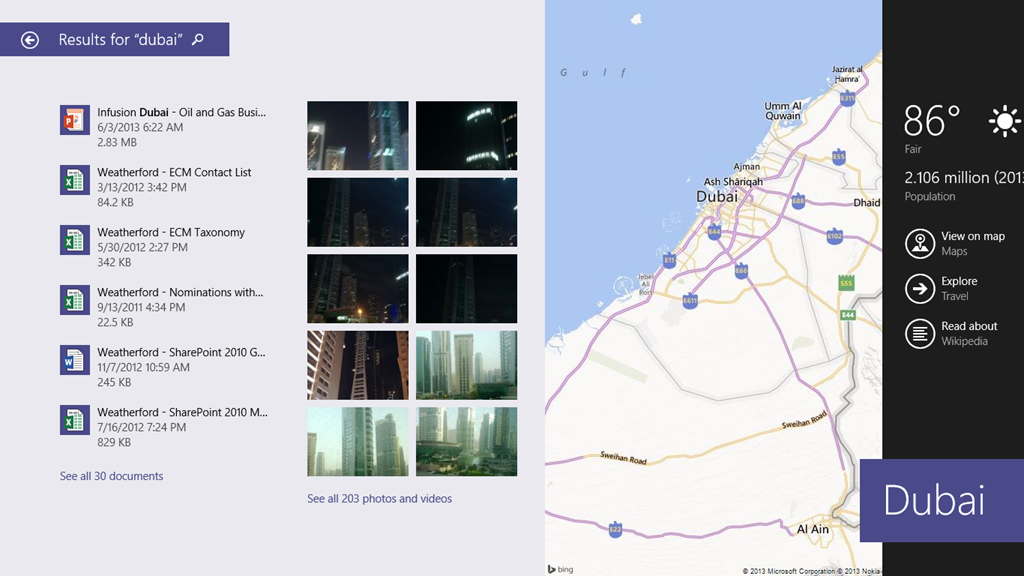The width and height of the screenshot is (1024, 576).
Task: Click the back arrow in search header
Action: (29, 40)
